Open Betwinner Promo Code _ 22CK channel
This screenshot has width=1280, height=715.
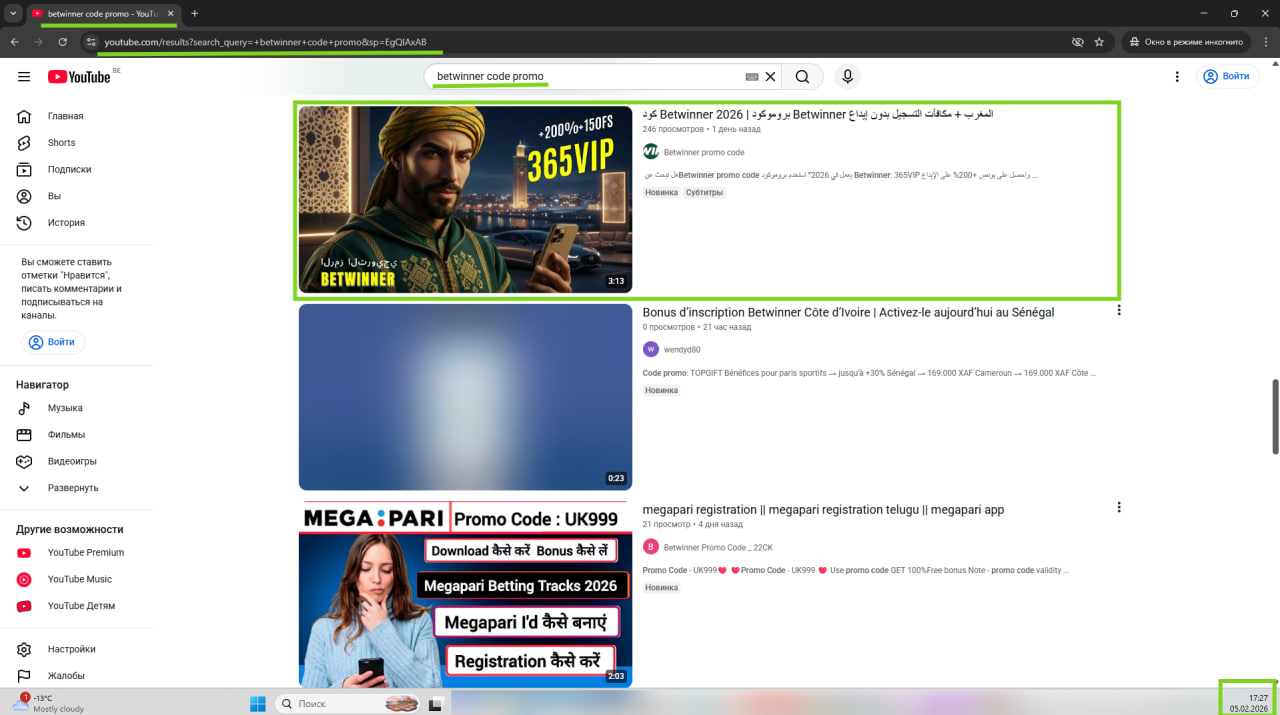click(718, 547)
